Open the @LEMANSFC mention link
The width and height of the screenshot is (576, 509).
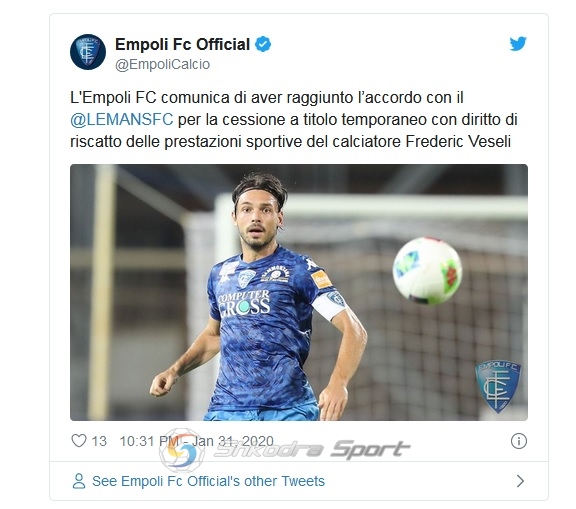coord(122,120)
